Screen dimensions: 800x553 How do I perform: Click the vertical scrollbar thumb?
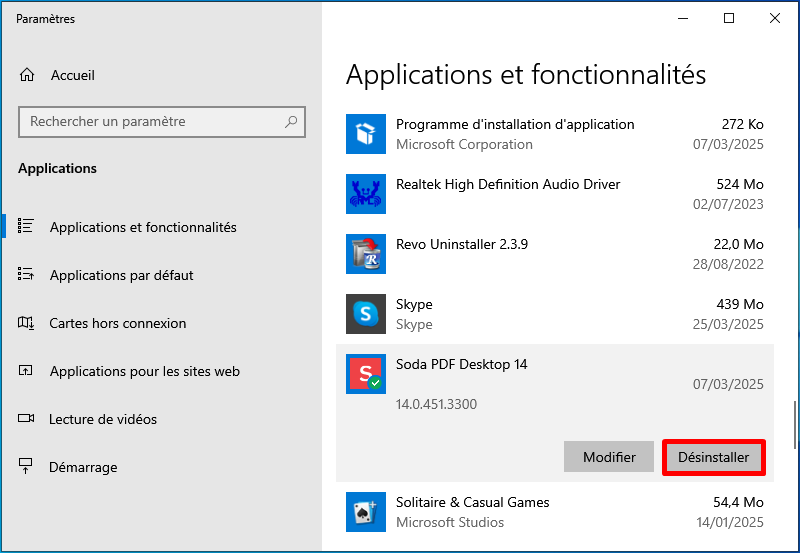(x=795, y=425)
